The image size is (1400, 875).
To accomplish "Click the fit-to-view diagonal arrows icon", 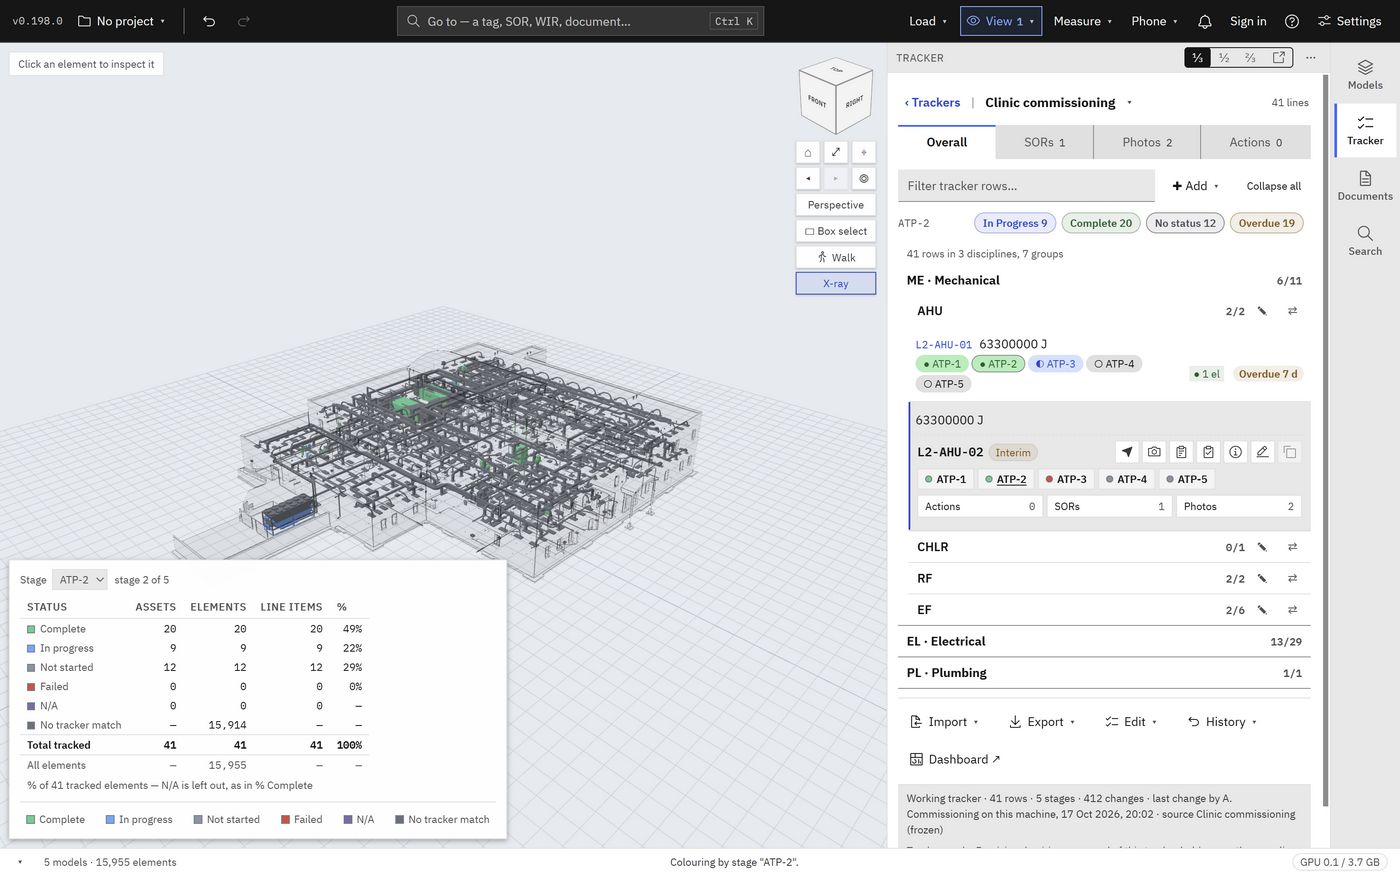I will [x=836, y=152].
